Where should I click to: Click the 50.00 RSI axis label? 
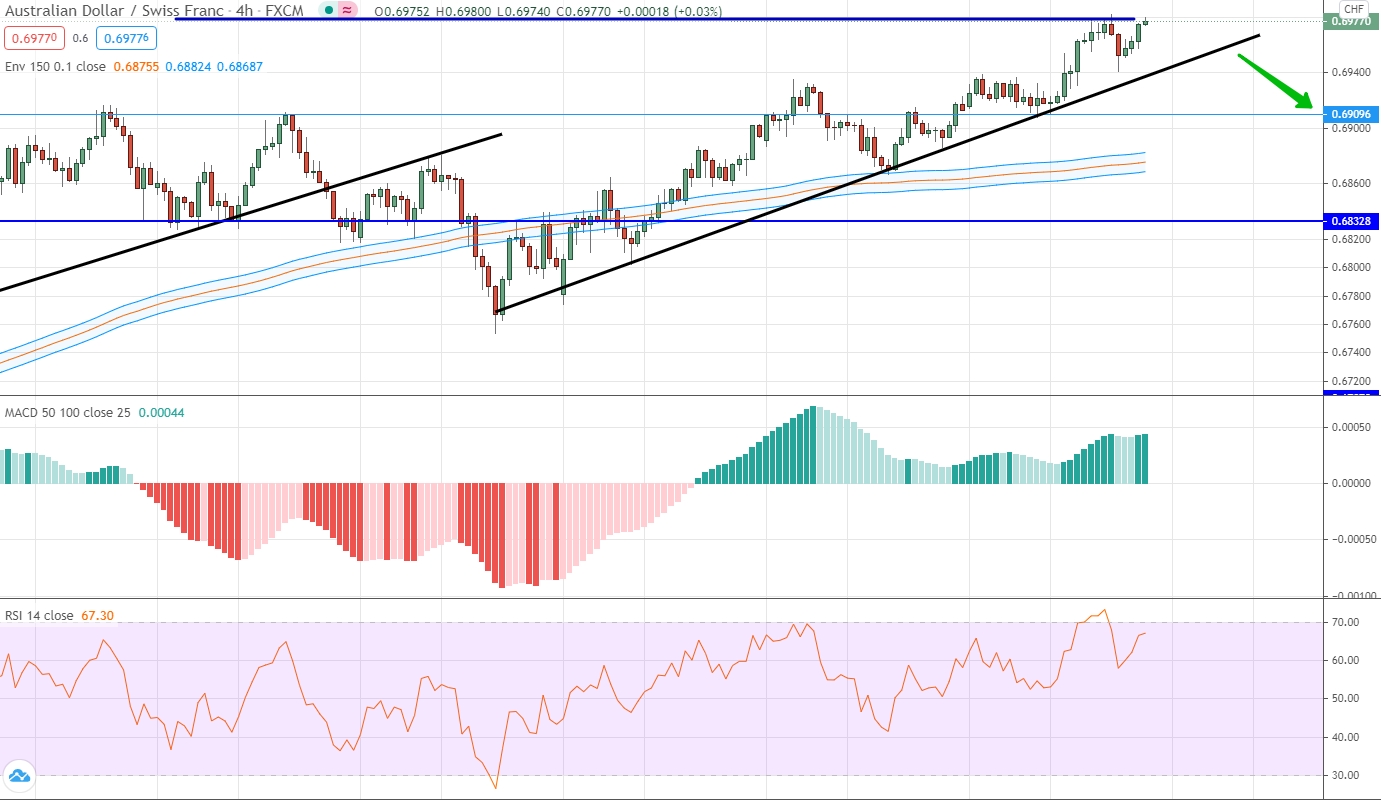(1345, 699)
